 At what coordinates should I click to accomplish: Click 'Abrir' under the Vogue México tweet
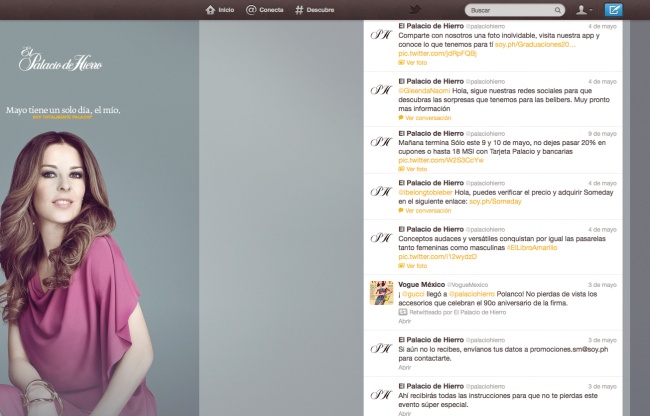click(405, 322)
